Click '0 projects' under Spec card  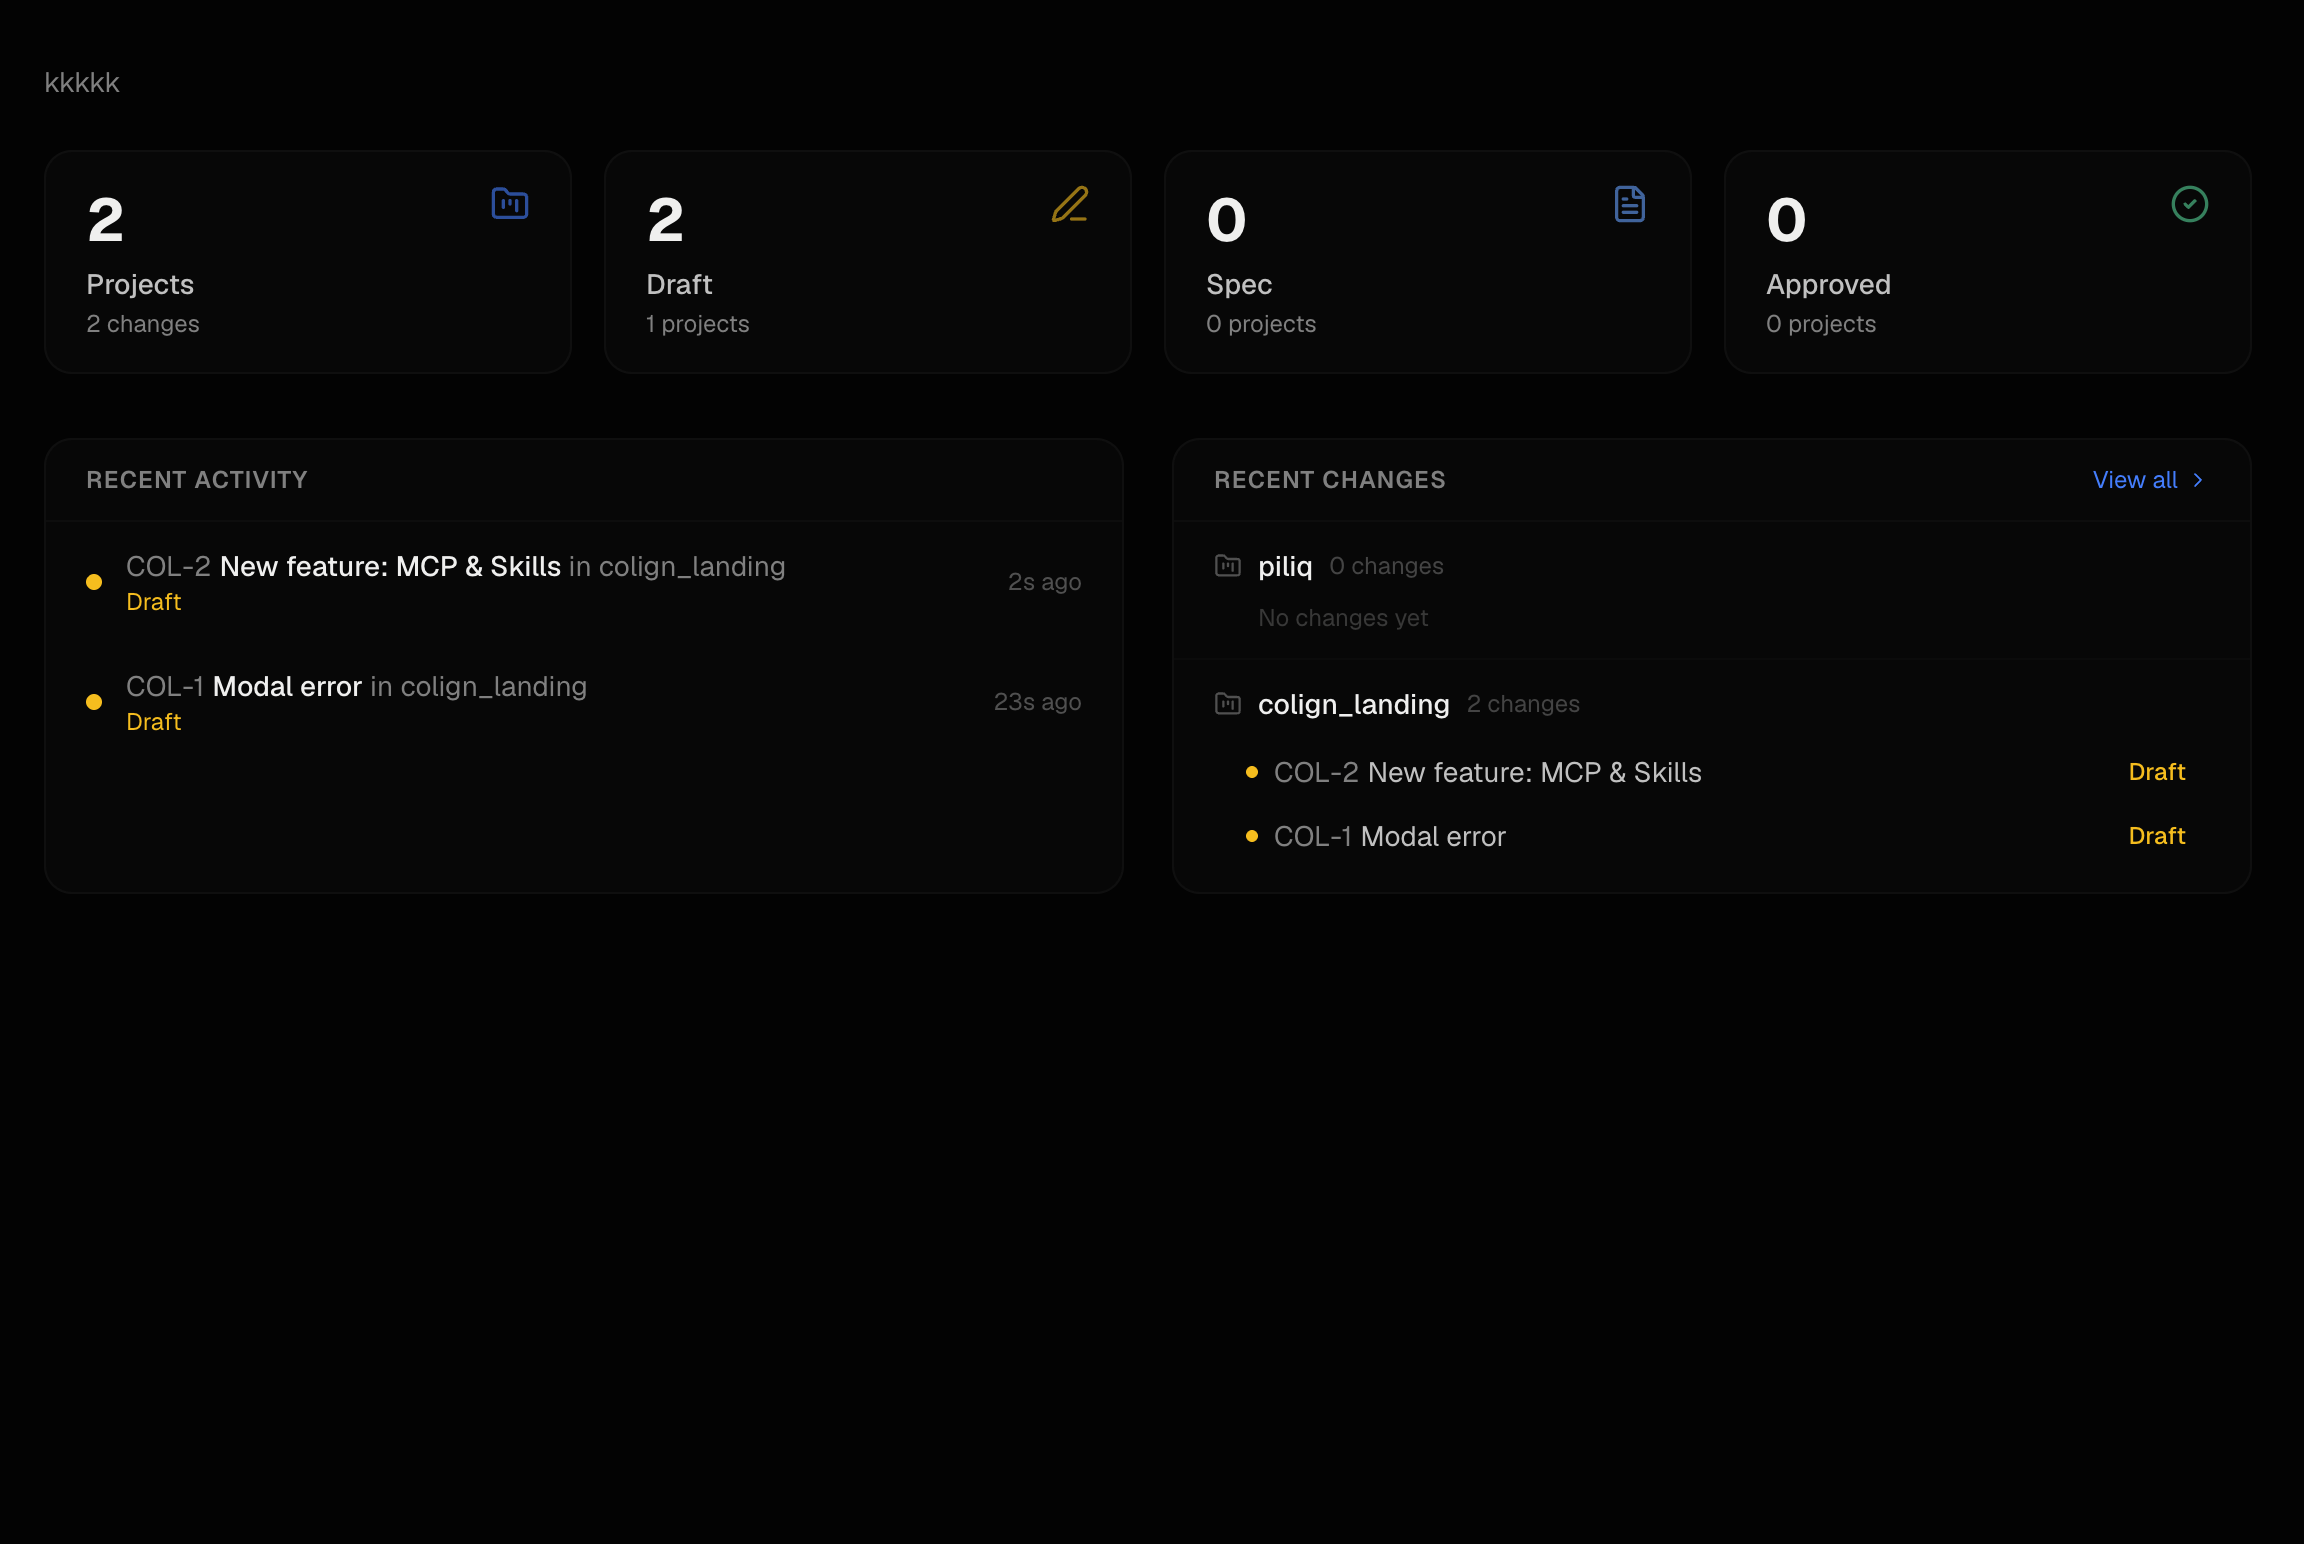[x=1261, y=324]
